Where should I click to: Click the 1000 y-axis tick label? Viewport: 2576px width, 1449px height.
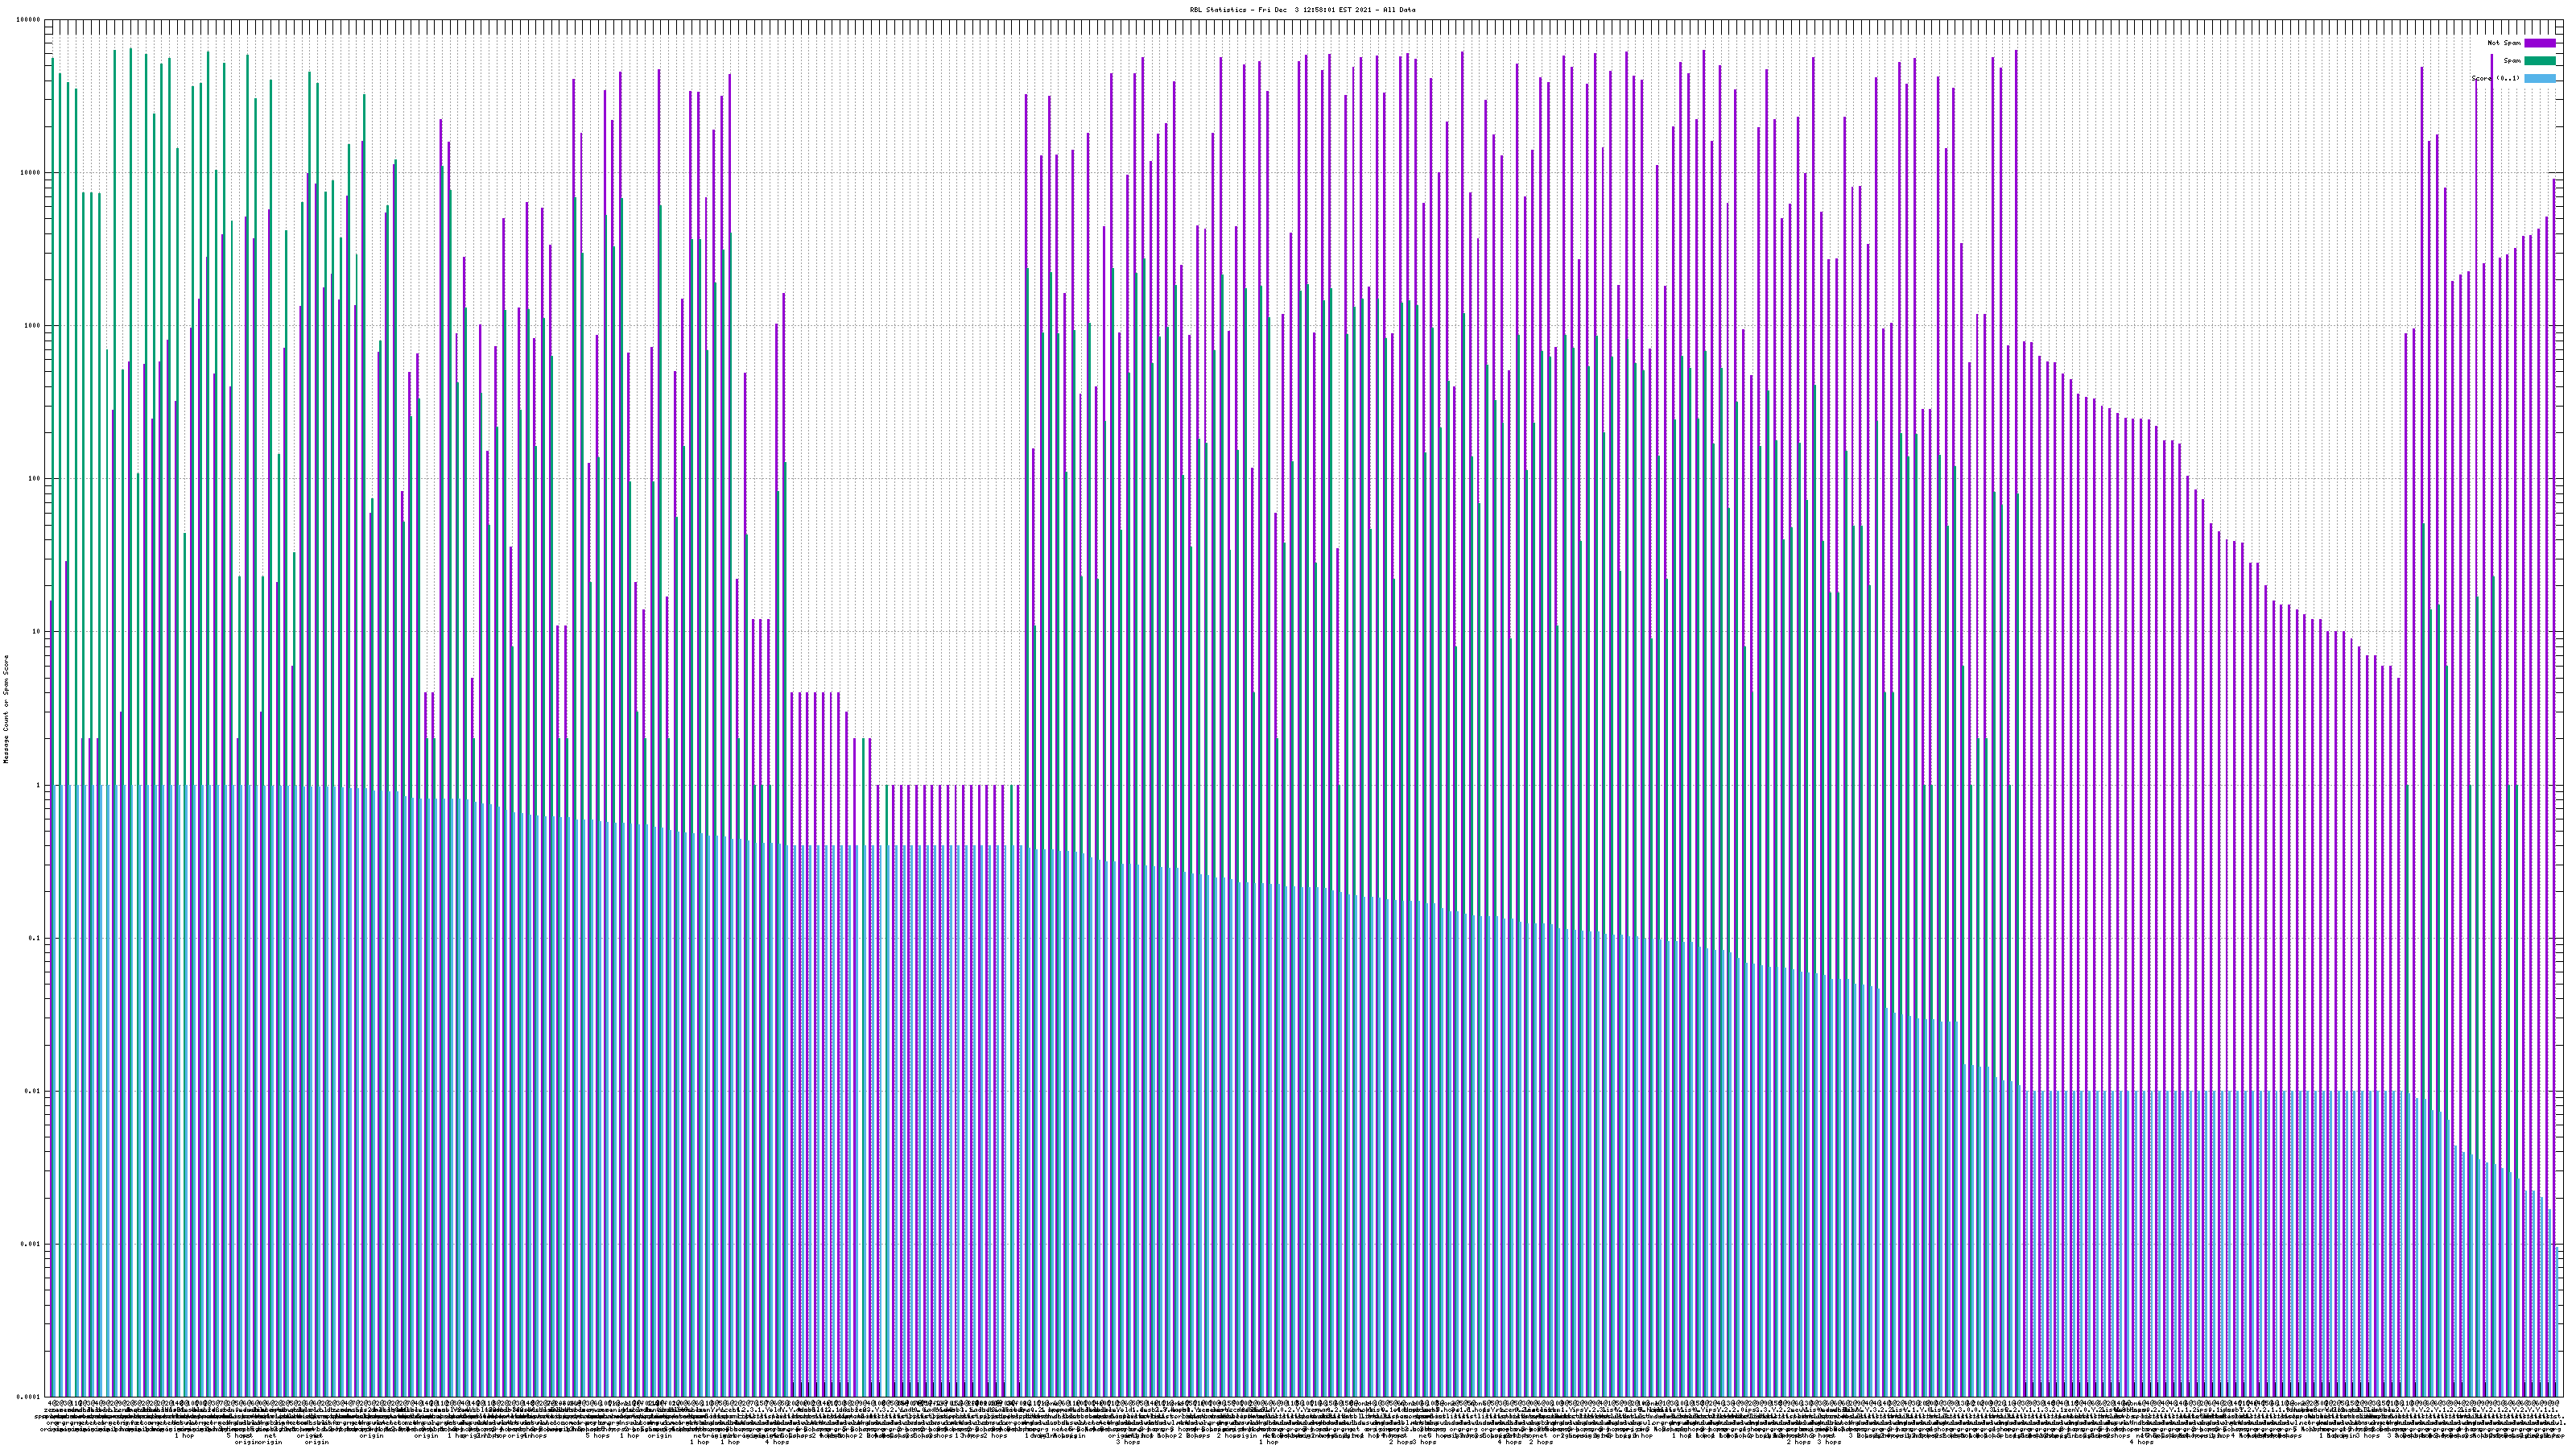tap(33, 326)
